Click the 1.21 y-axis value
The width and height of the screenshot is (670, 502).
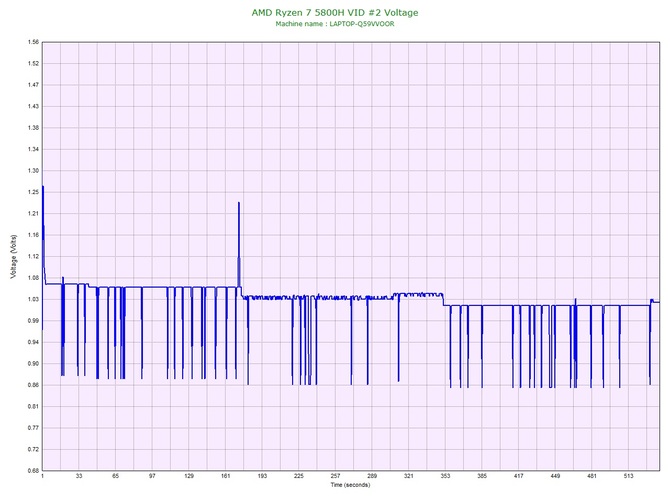click(33, 214)
